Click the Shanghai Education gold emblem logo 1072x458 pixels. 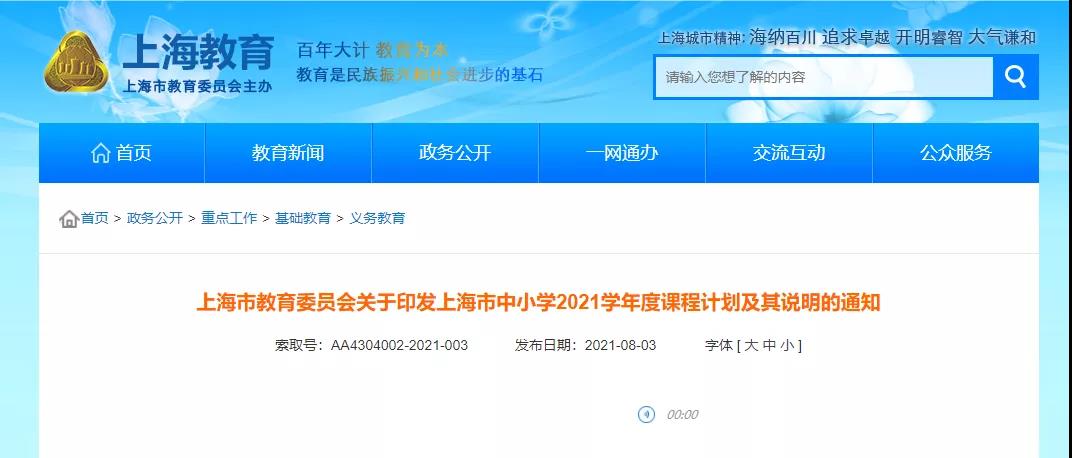(77, 62)
